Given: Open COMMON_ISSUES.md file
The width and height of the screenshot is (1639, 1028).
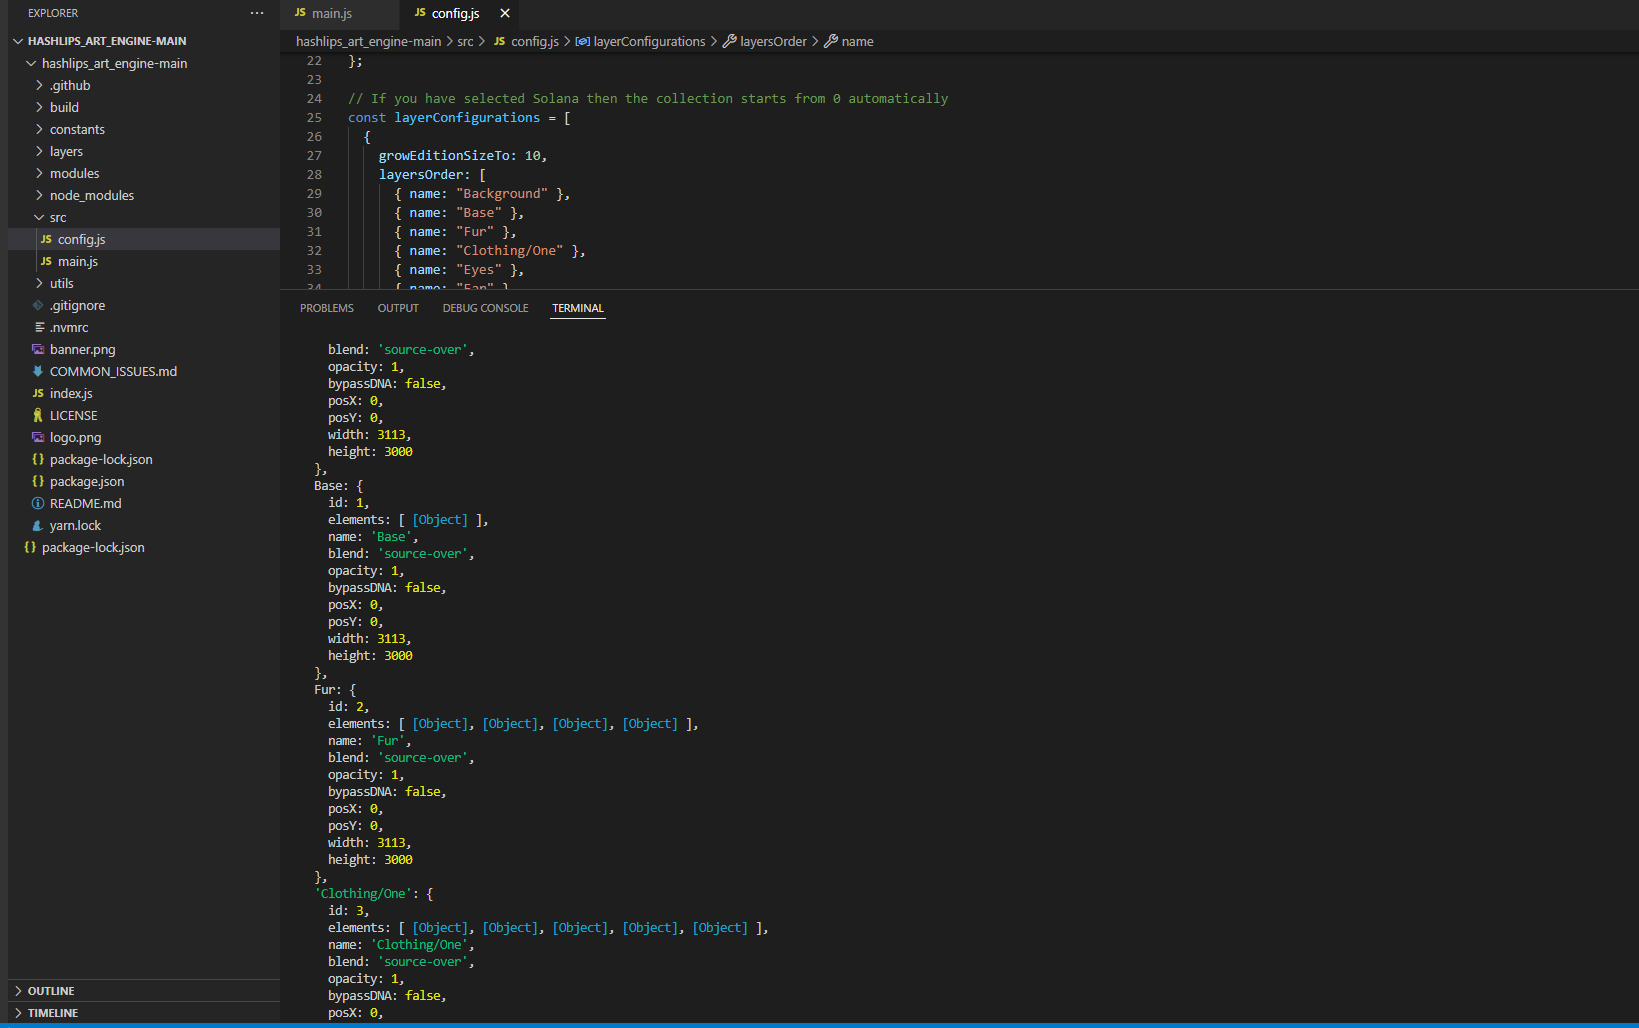Looking at the screenshot, I should point(144,371).
